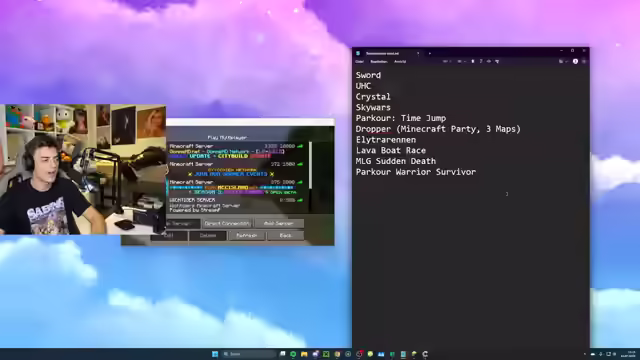This screenshot has width=640, height=360.
Task: Select the second Minecraft server entry with 1500 slots
Action: pos(237,169)
